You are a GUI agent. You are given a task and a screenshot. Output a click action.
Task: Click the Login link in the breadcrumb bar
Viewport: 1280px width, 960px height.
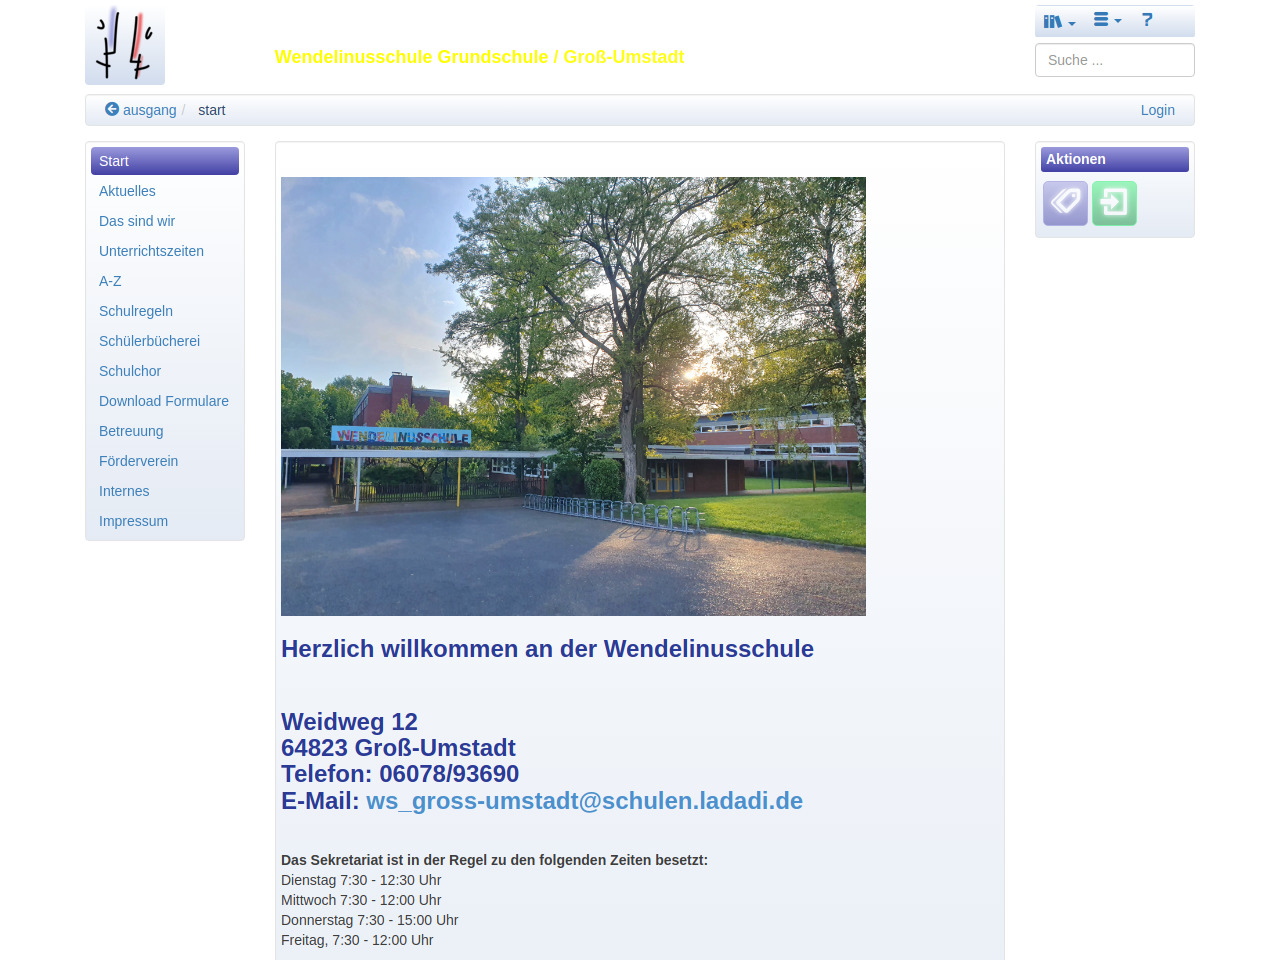point(1157,110)
